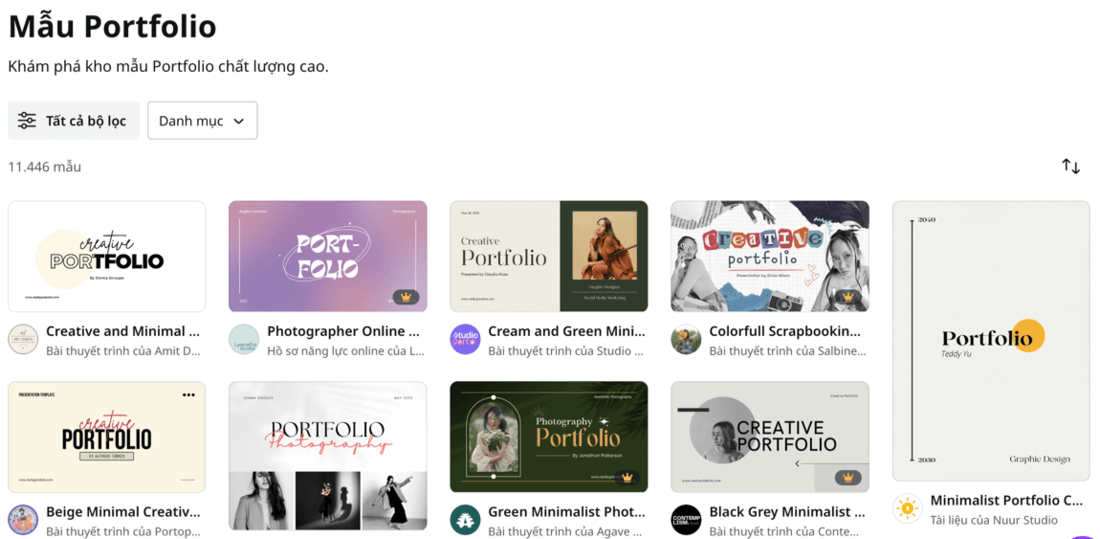Open the Portfolio Photography black-and-white thumbnail
Image resolution: width=1100 pixels, height=539 pixels.
[x=328, y=455]
